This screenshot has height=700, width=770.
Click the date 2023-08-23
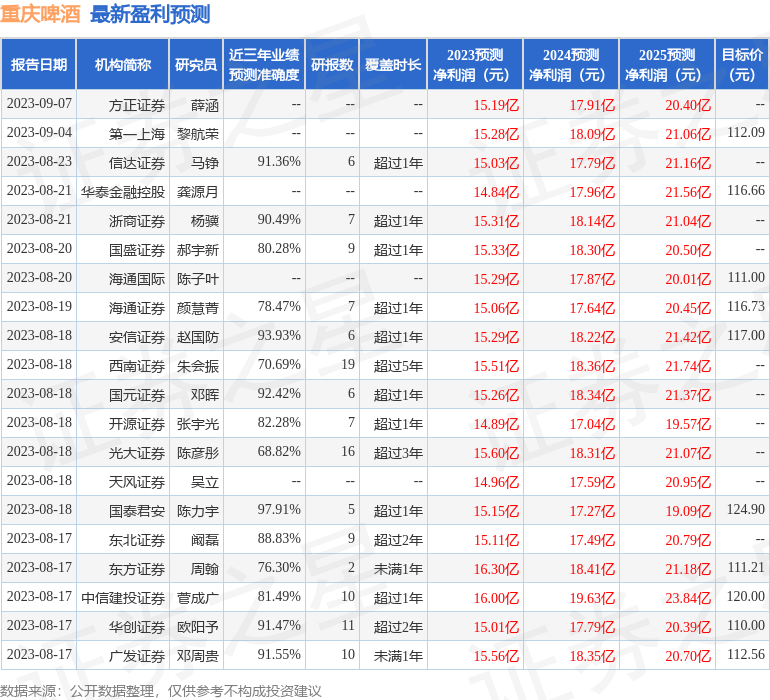(x=39, y=161)
